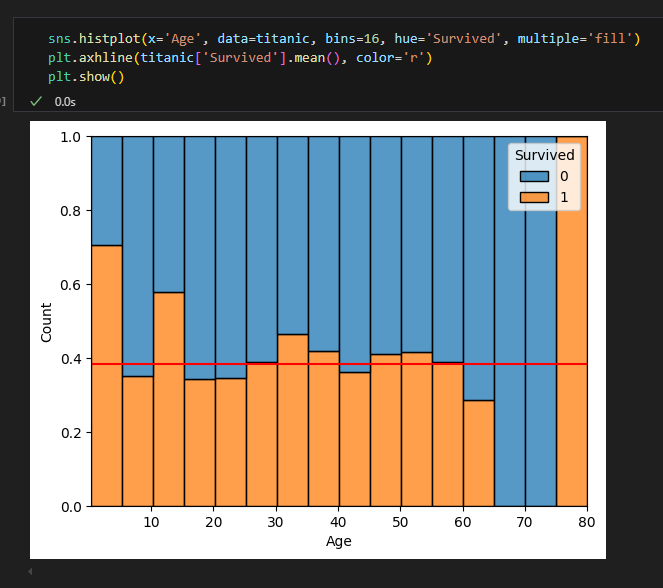
Task: Click the y-axis tick label 0.4
Action: (71, 359)
